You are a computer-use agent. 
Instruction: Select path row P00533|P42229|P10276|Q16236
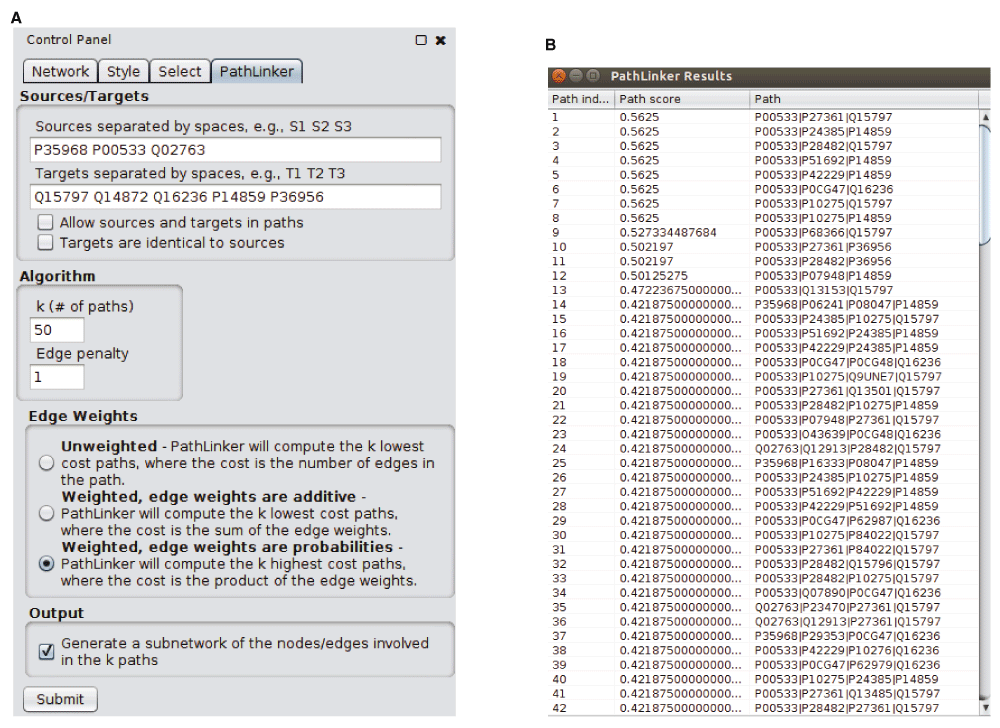pos(763,651)
